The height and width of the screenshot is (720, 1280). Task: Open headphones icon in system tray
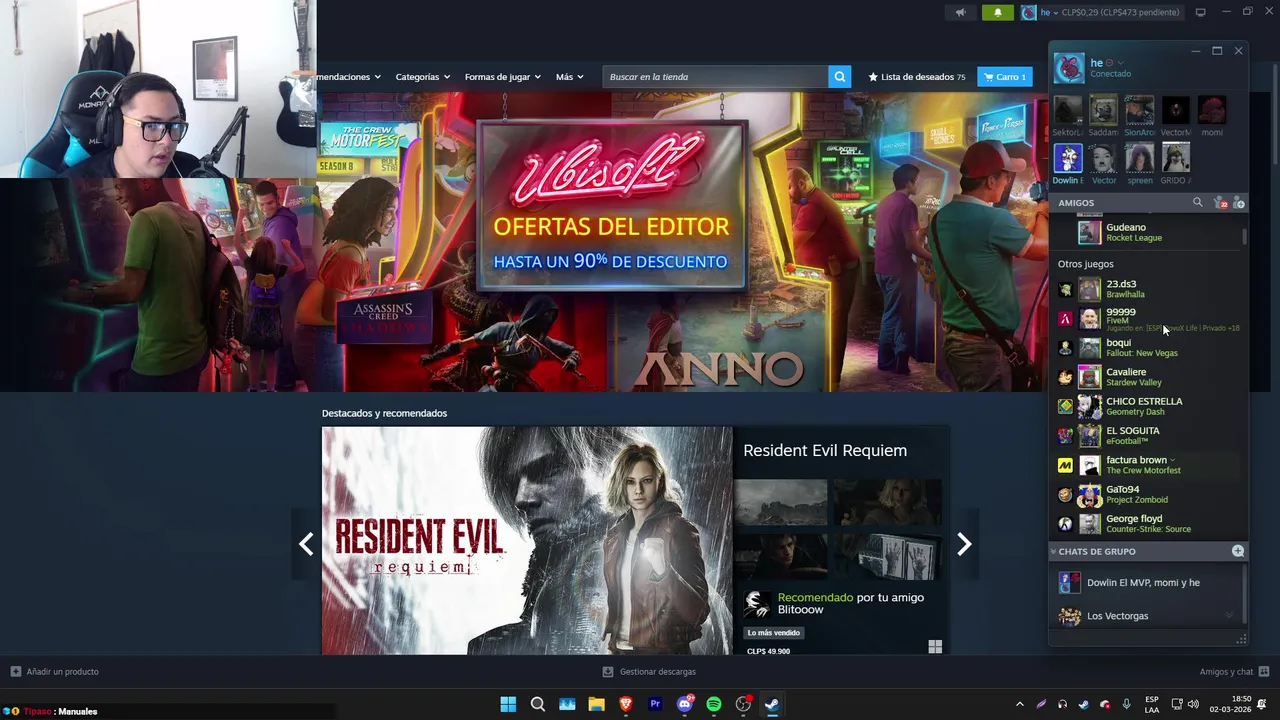[1062, 704]
